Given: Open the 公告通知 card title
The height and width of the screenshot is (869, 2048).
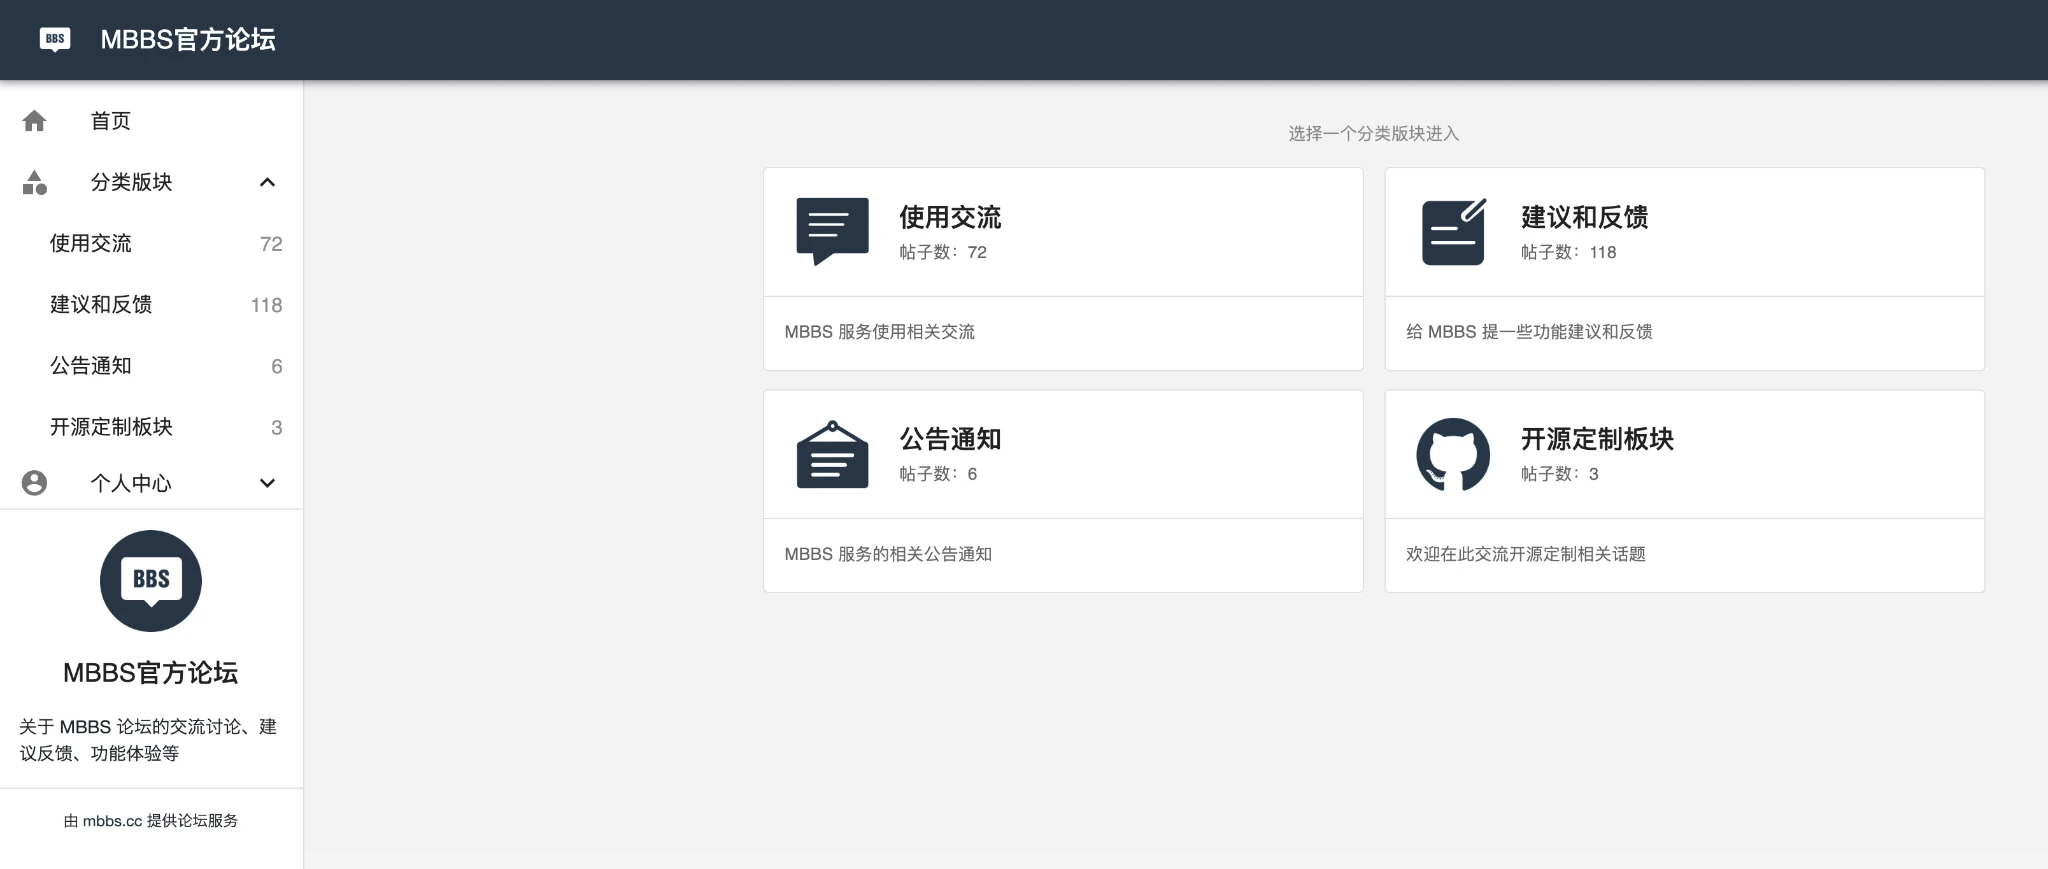Looking at the screenshot, I should pos(950,439).
